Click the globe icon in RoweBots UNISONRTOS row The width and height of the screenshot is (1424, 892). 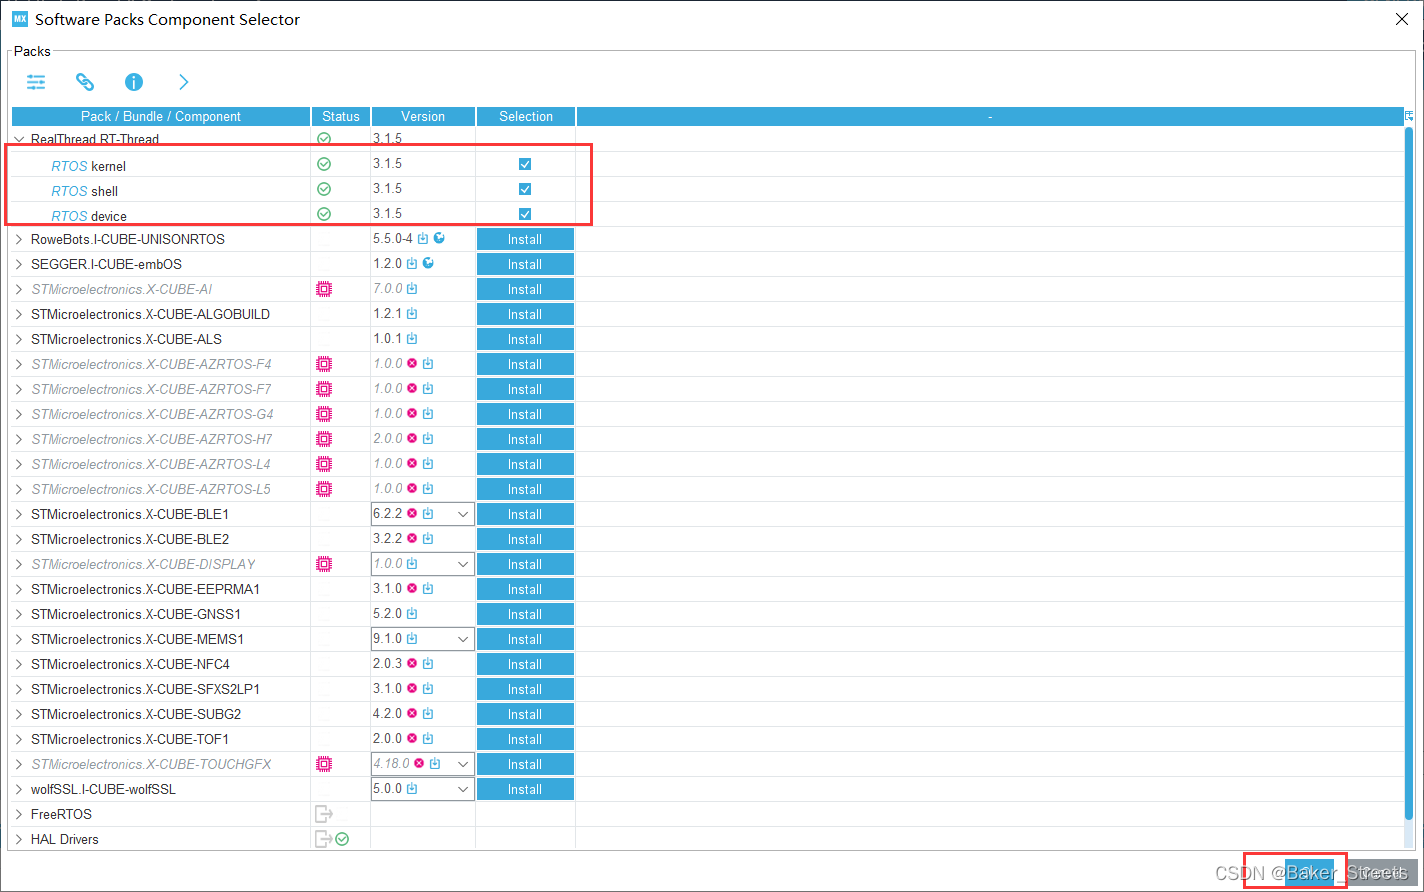point(439,238)
